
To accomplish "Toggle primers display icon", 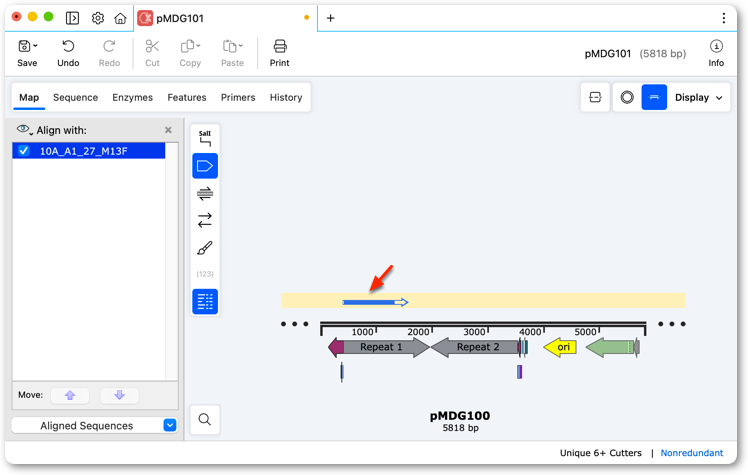I will tap(205, 193).
